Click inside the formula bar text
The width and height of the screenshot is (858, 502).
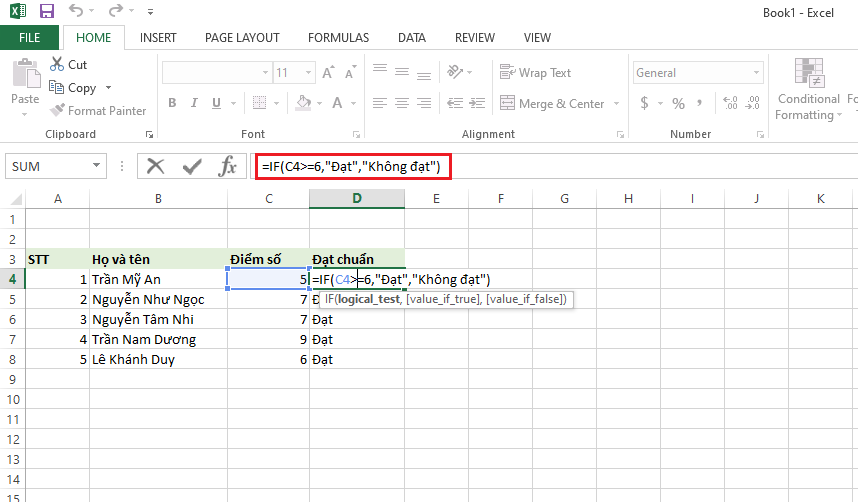point(351,166)
